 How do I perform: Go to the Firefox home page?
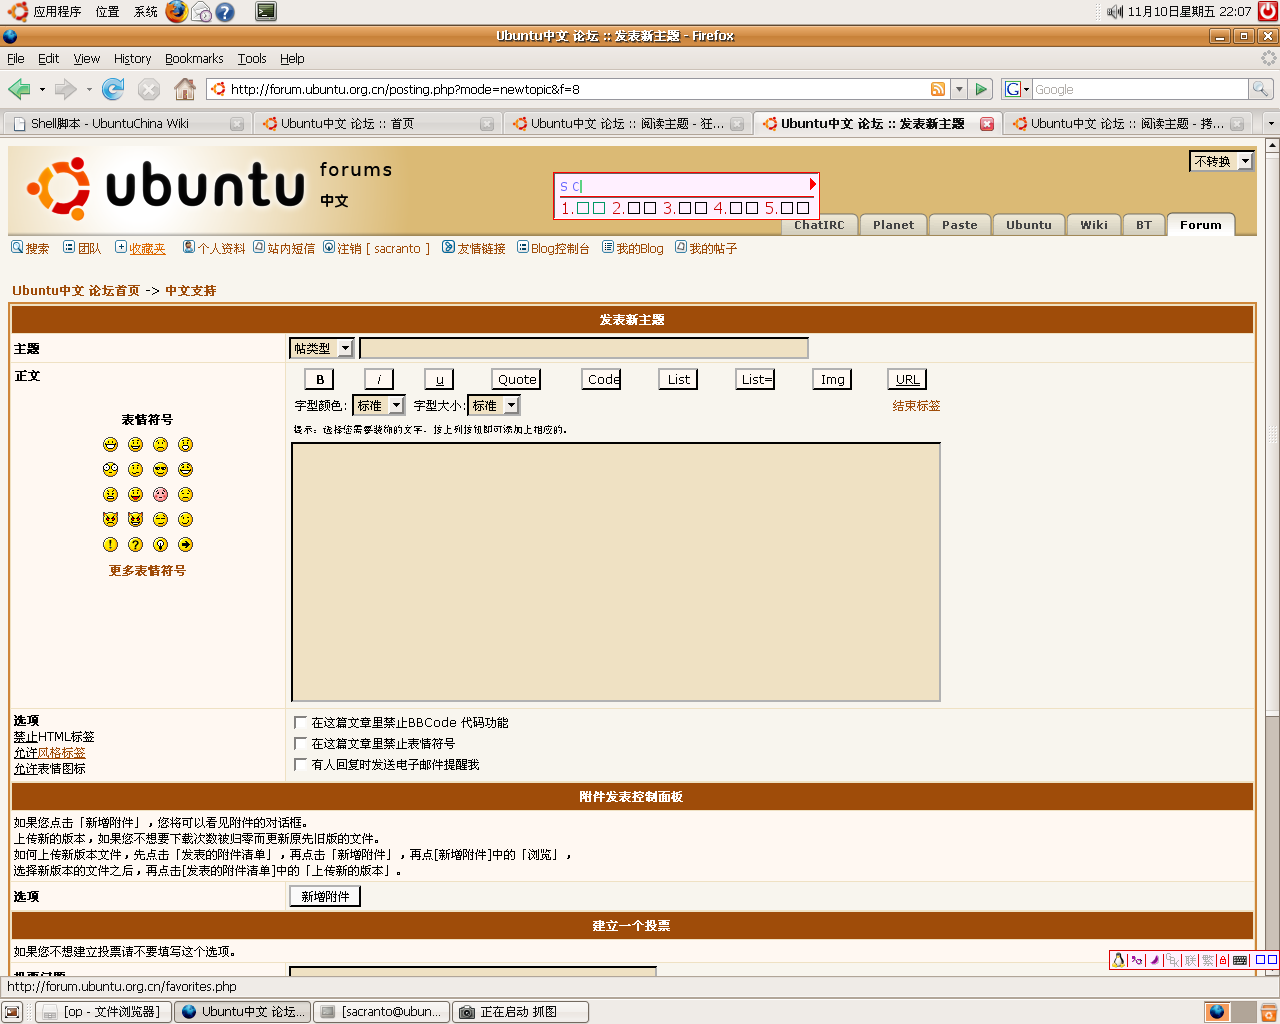click(x=185, y=89)
